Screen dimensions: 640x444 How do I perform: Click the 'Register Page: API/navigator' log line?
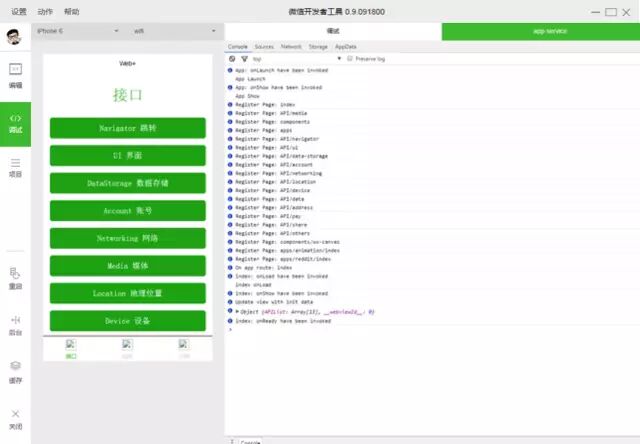[277, 139]
